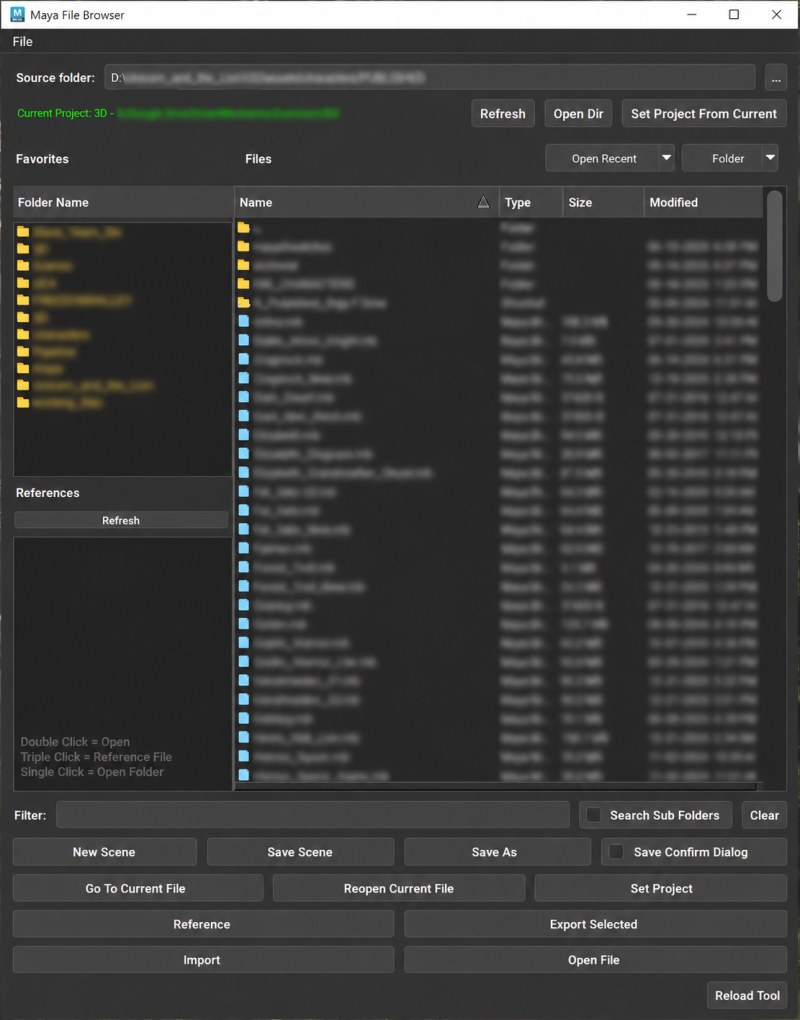Click the Open File button
This screenshot has width=800, height=1020.
[595, 960]
